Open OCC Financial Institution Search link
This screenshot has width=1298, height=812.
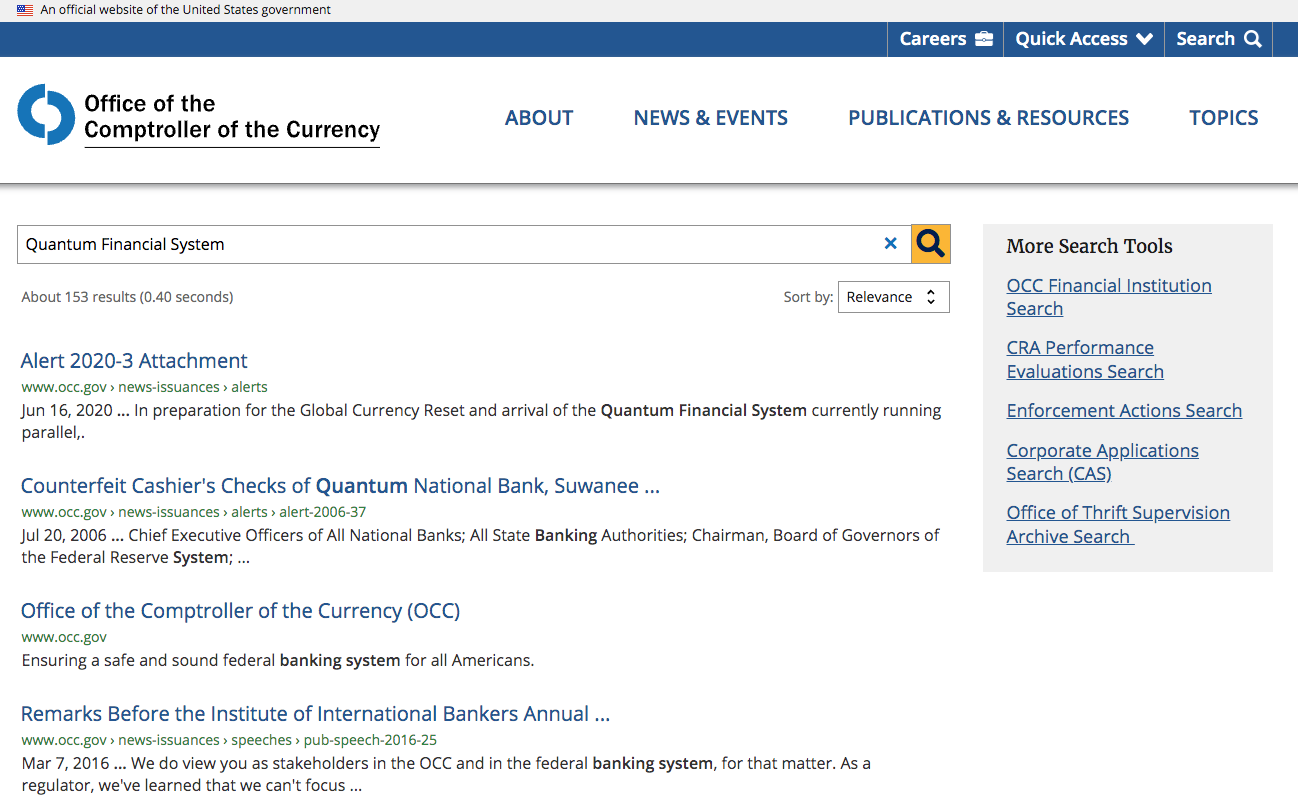[x=1109, y=297]
